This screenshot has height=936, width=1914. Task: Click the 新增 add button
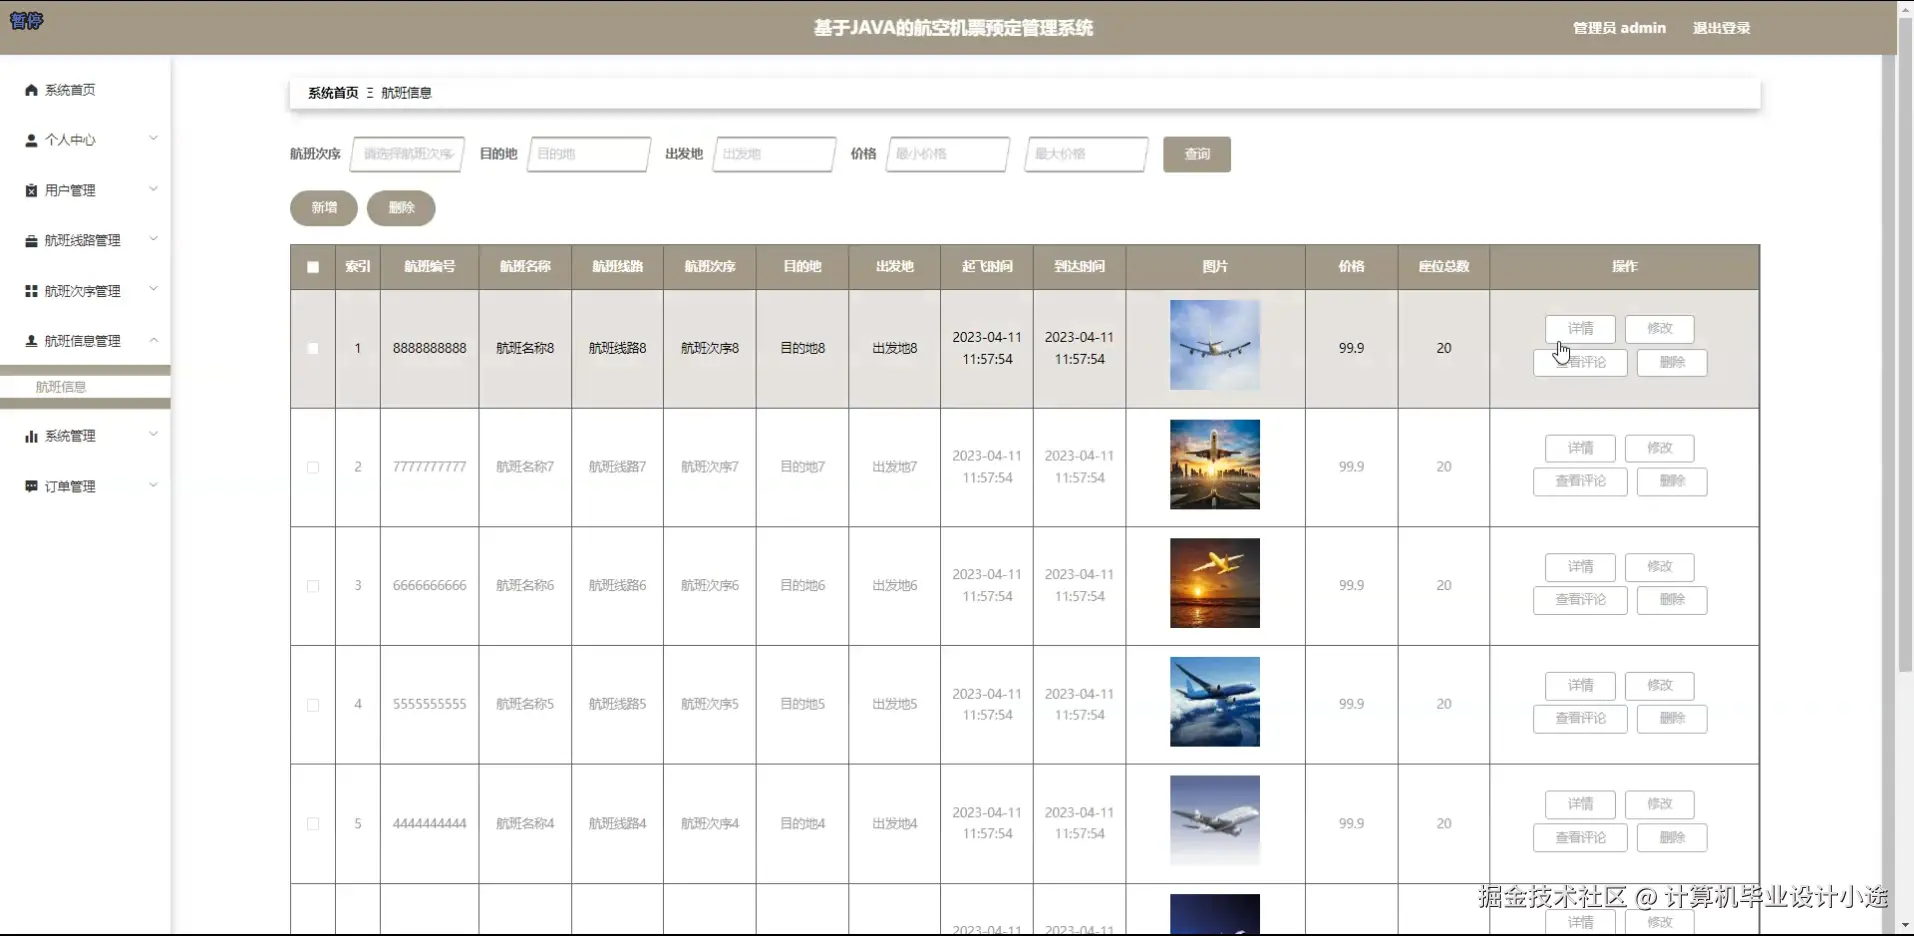[324, 208]
